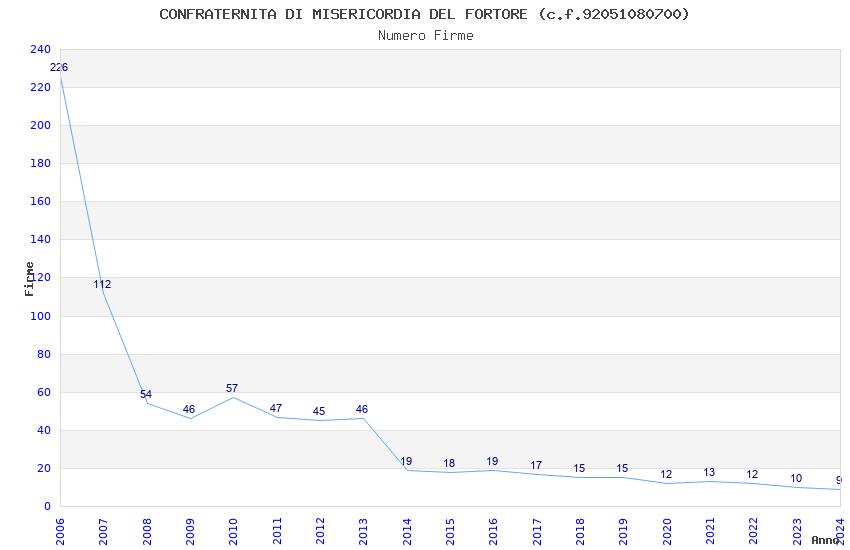Select y-axis tick label 100
Viewport: 850px width, 550px height.
pos(41,316)
